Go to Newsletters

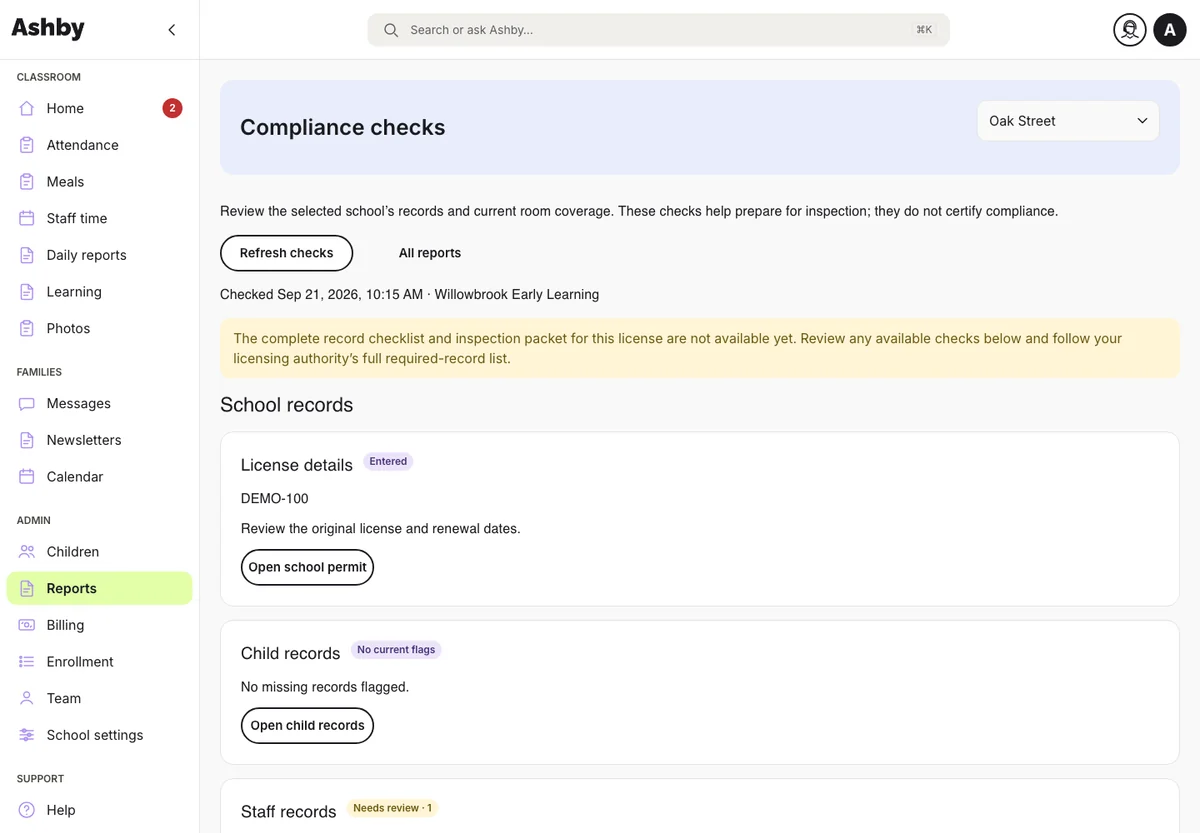tap(100, 440)
